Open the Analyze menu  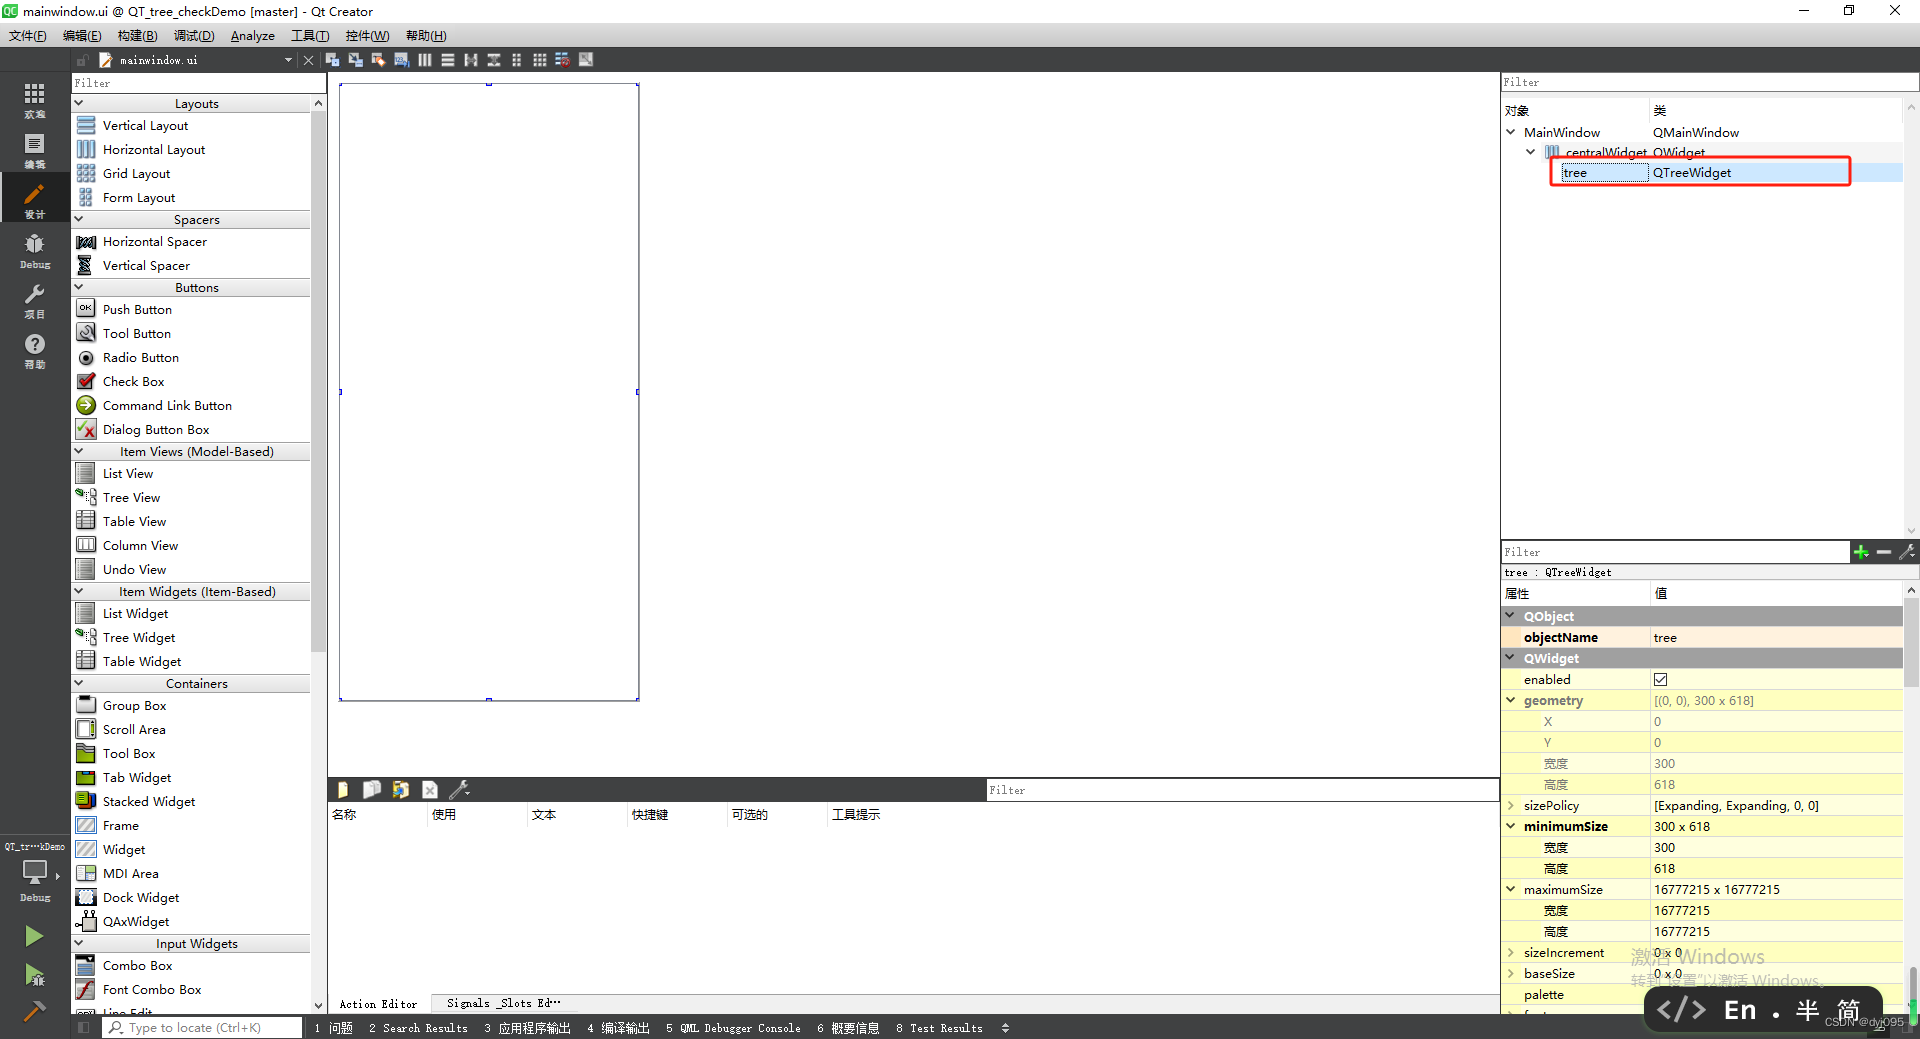pyautogui.click(x=253, y=36)
